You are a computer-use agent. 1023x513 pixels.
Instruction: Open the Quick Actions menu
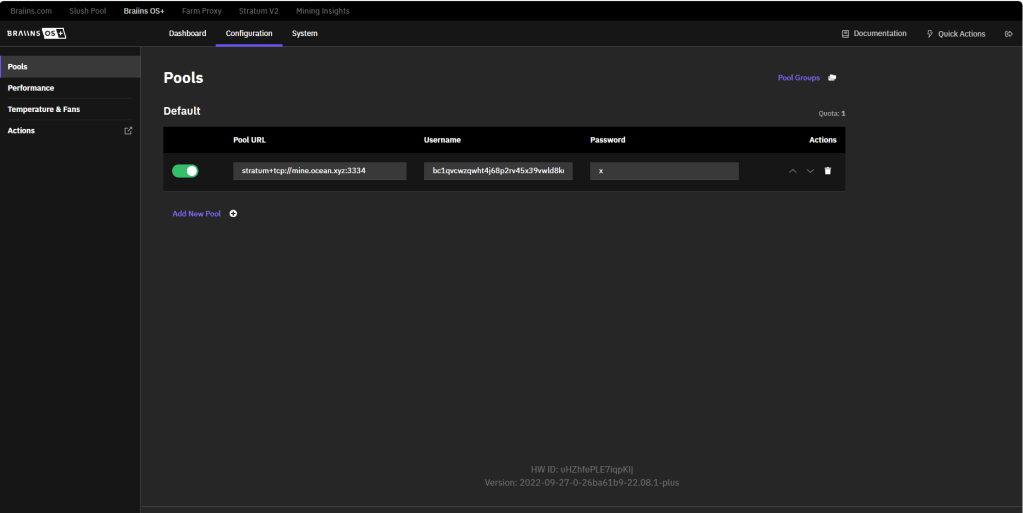coord(955,34)
